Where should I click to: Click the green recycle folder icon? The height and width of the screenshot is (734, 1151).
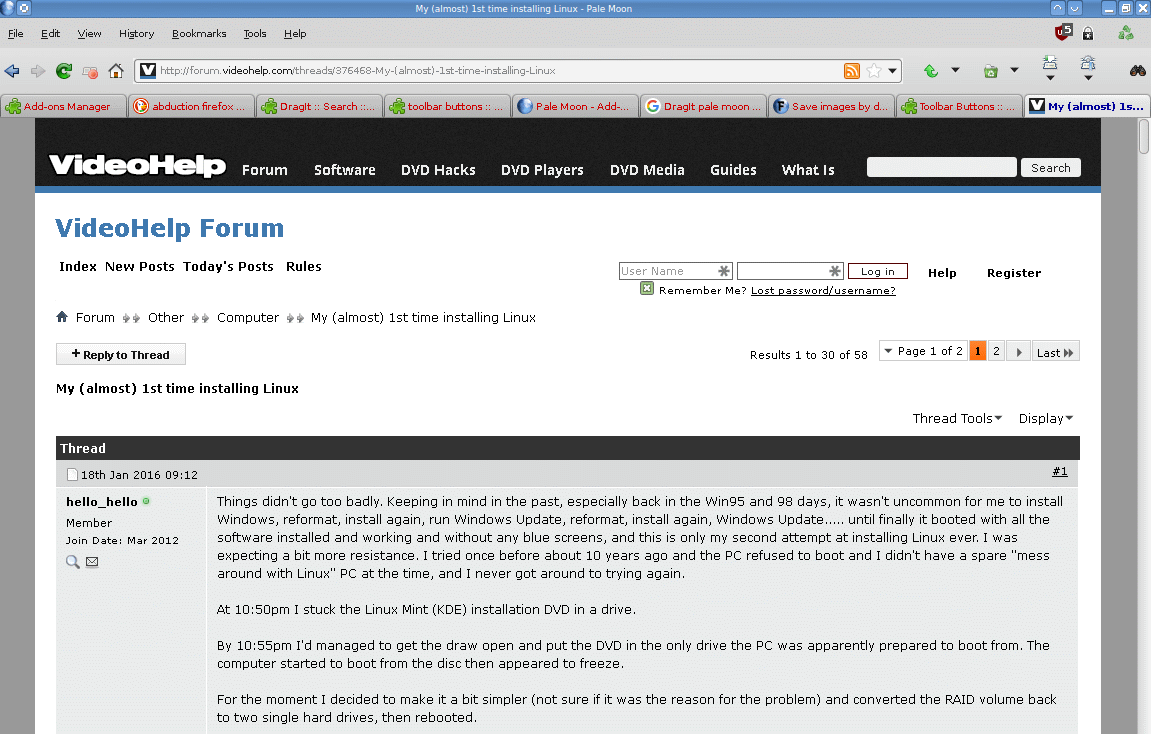990,71
